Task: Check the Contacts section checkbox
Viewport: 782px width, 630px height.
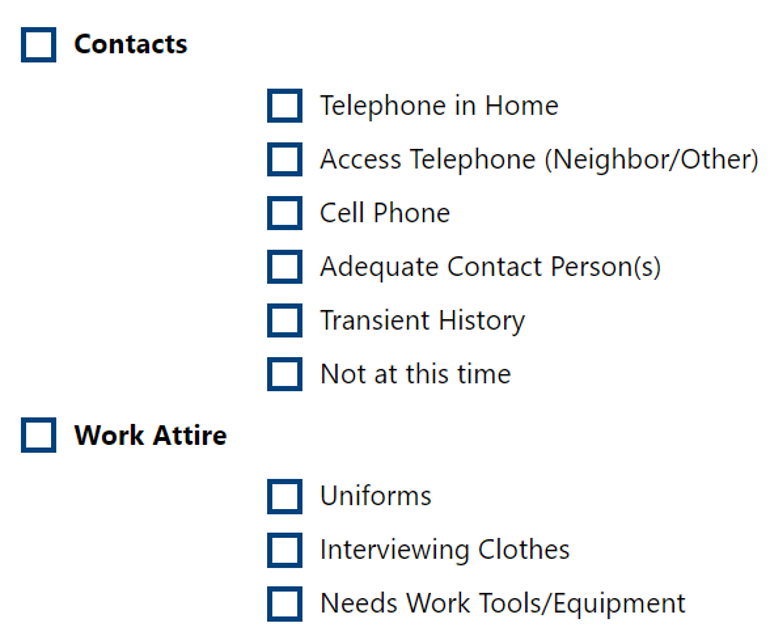Action: tap(38, 45)
